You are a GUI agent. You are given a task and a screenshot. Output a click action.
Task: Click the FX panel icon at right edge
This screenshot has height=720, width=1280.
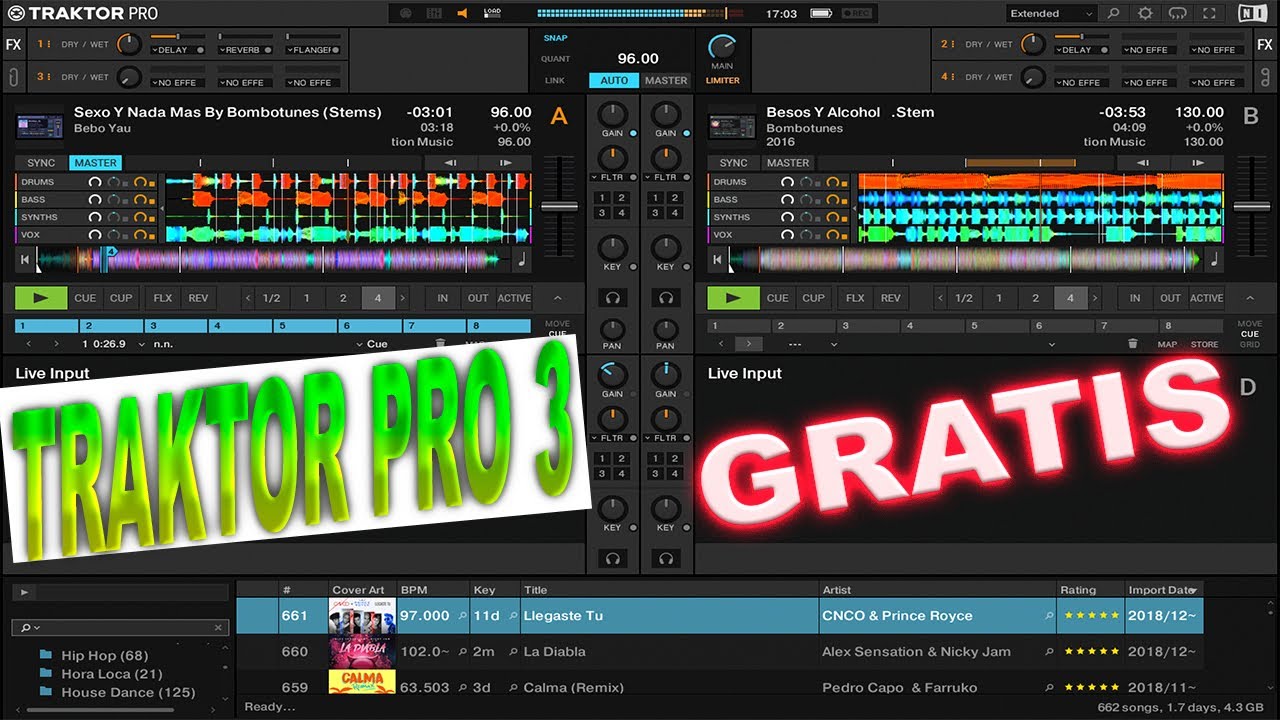pyautogui.click(x=1265, y=45)
